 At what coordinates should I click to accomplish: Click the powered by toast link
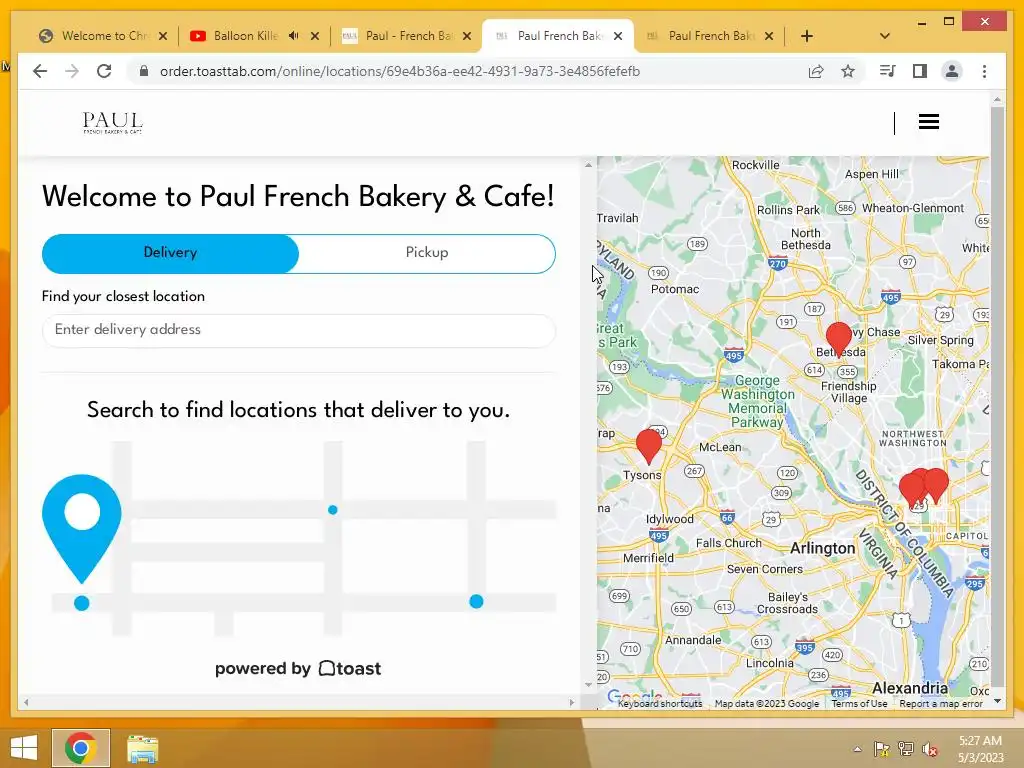[x=298, y=669]
